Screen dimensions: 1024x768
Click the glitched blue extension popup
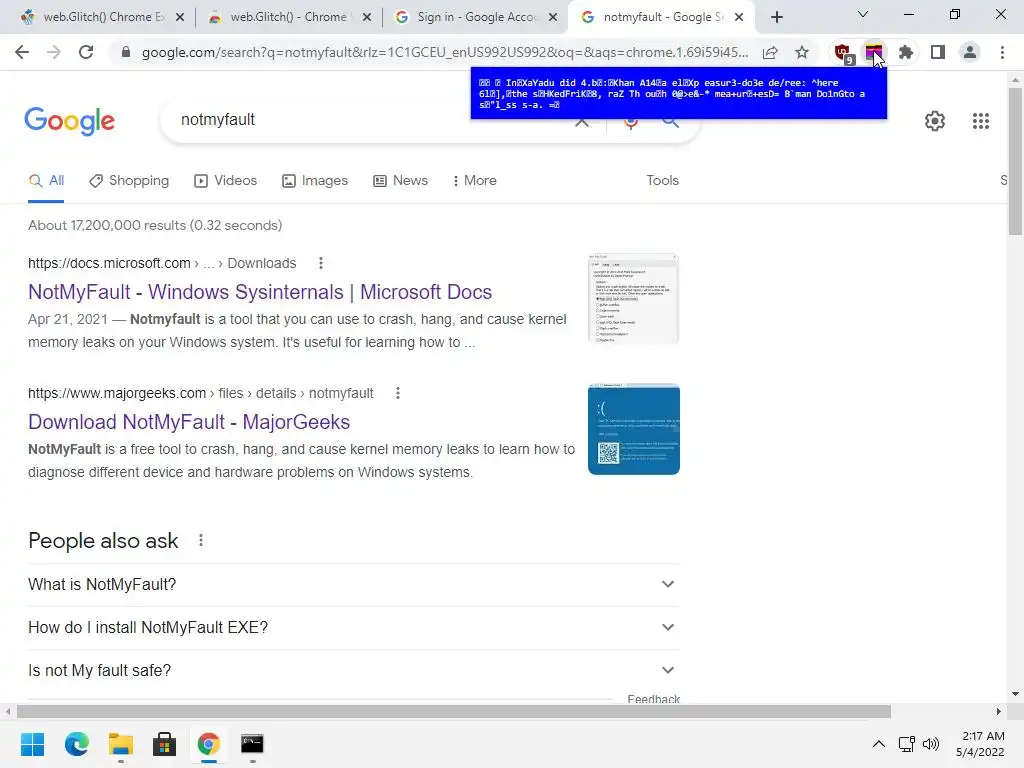679,94
